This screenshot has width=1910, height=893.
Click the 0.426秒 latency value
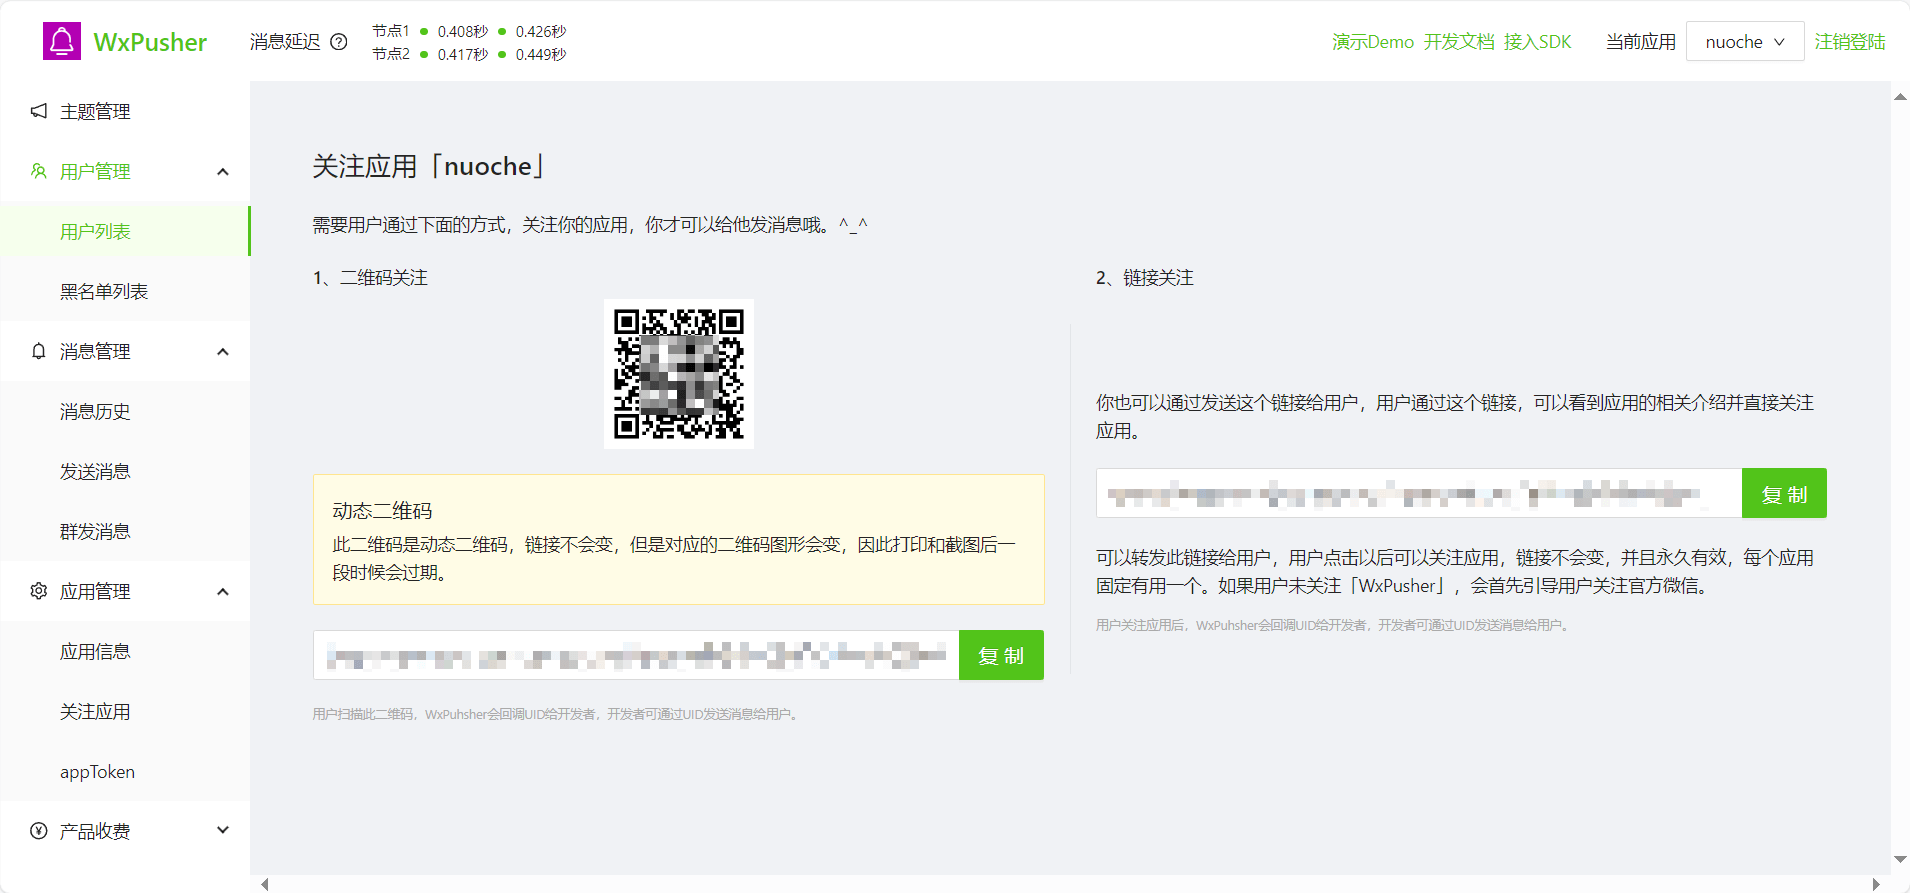coord(541,31)
